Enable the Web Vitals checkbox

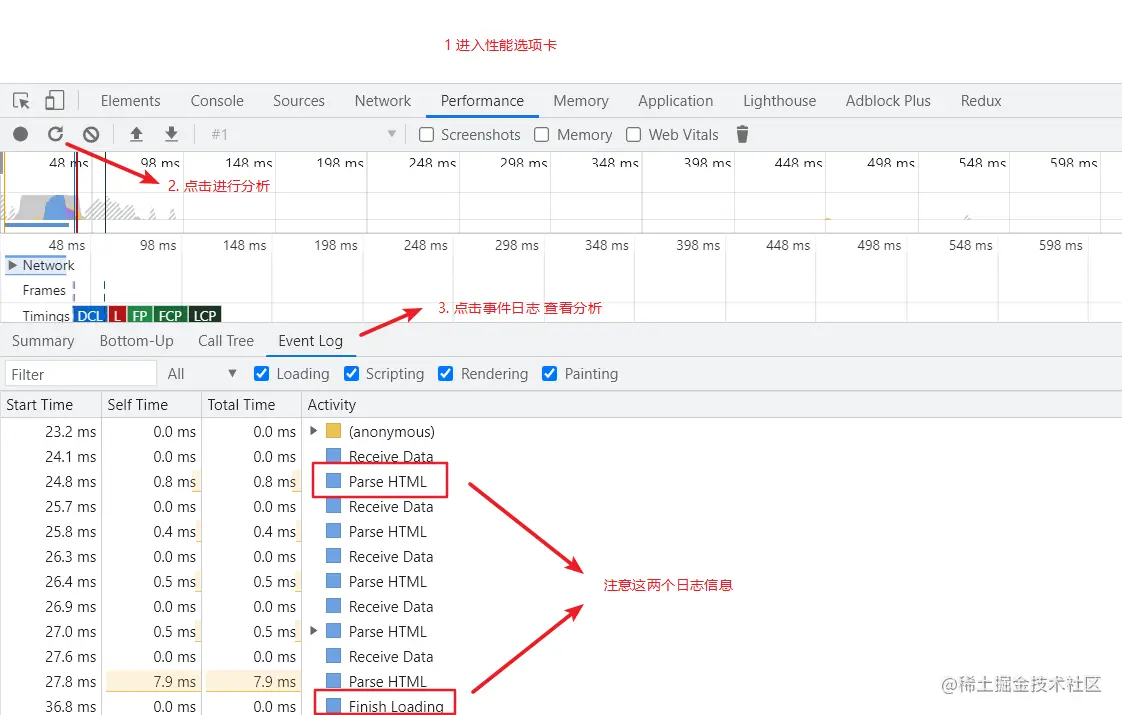[633, 135]
